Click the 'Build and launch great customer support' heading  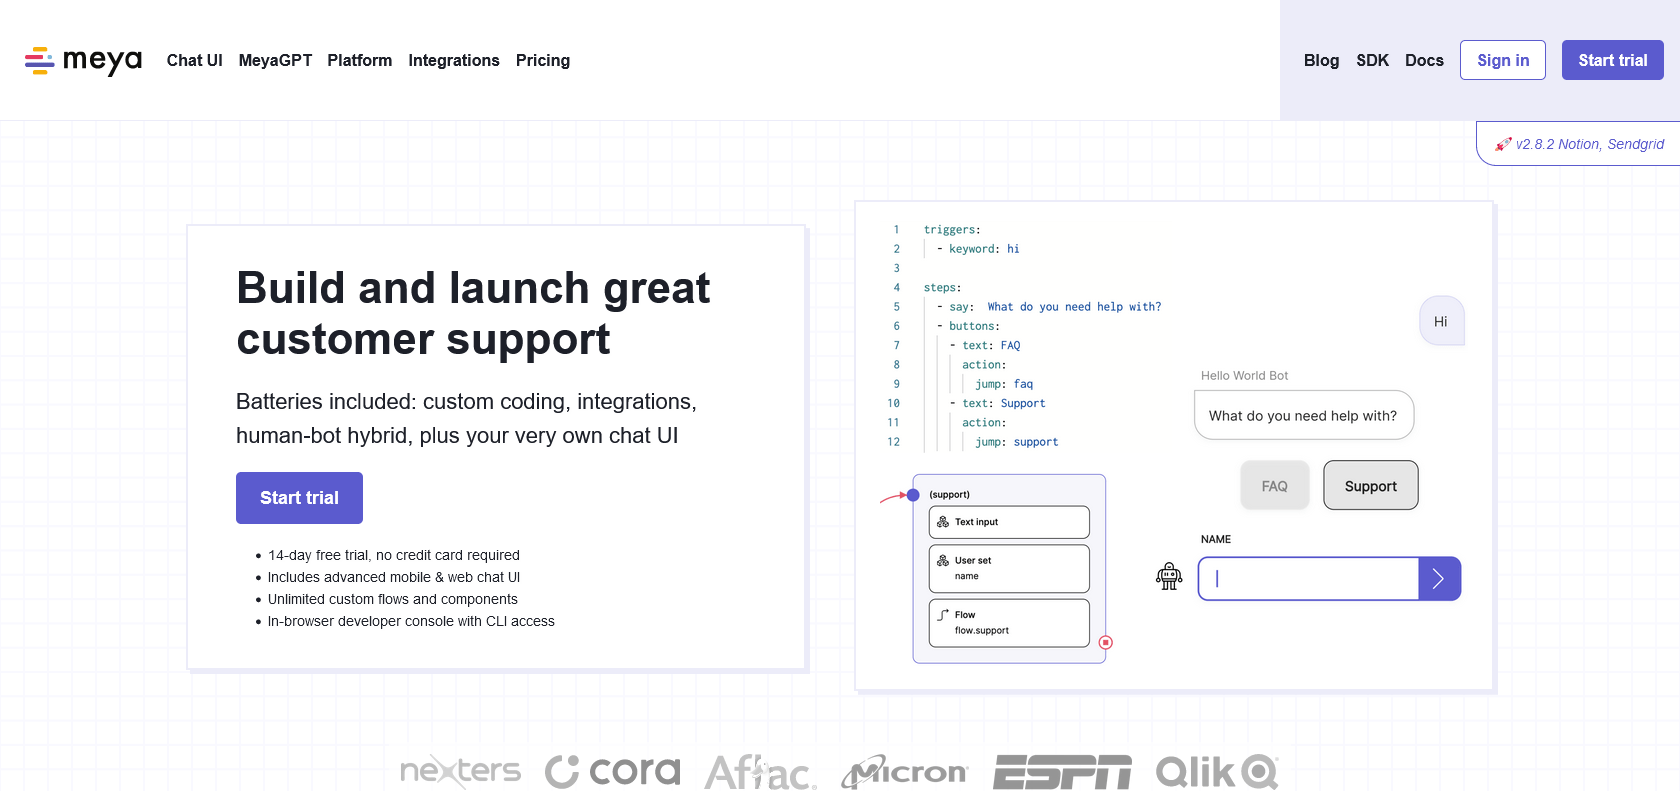473,313
